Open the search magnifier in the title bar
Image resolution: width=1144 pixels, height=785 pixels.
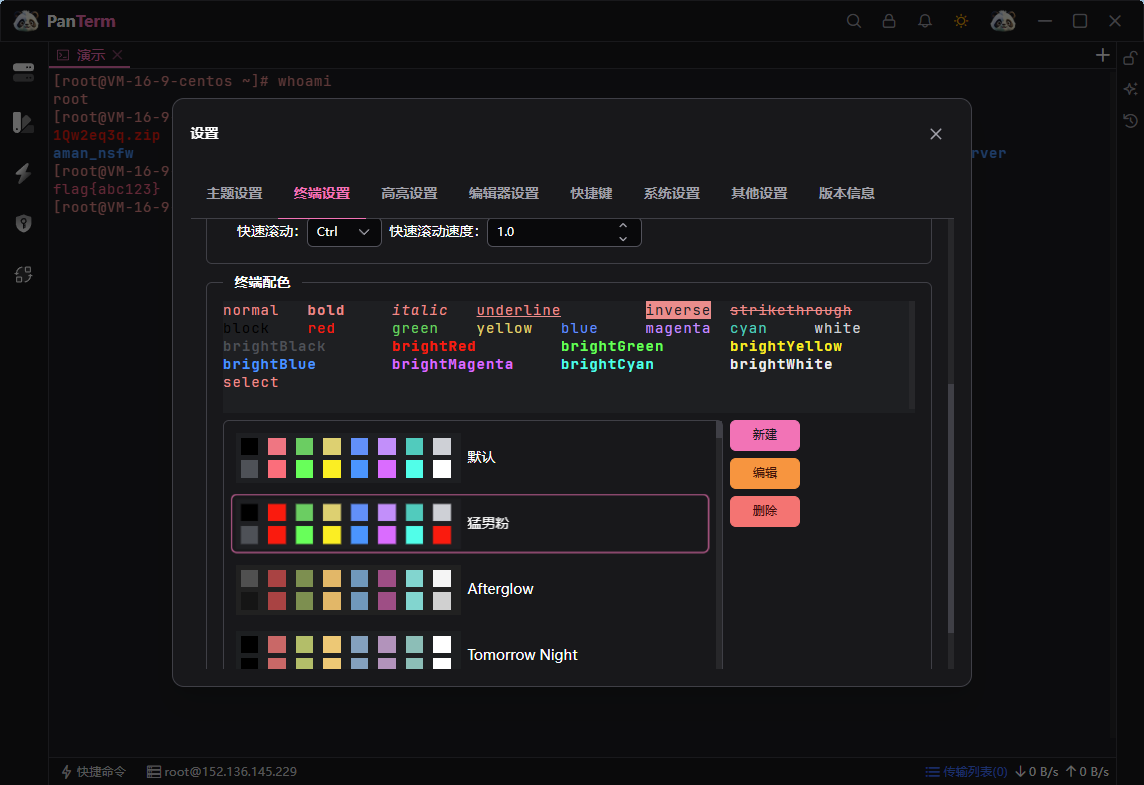click(x=853, y=20)
